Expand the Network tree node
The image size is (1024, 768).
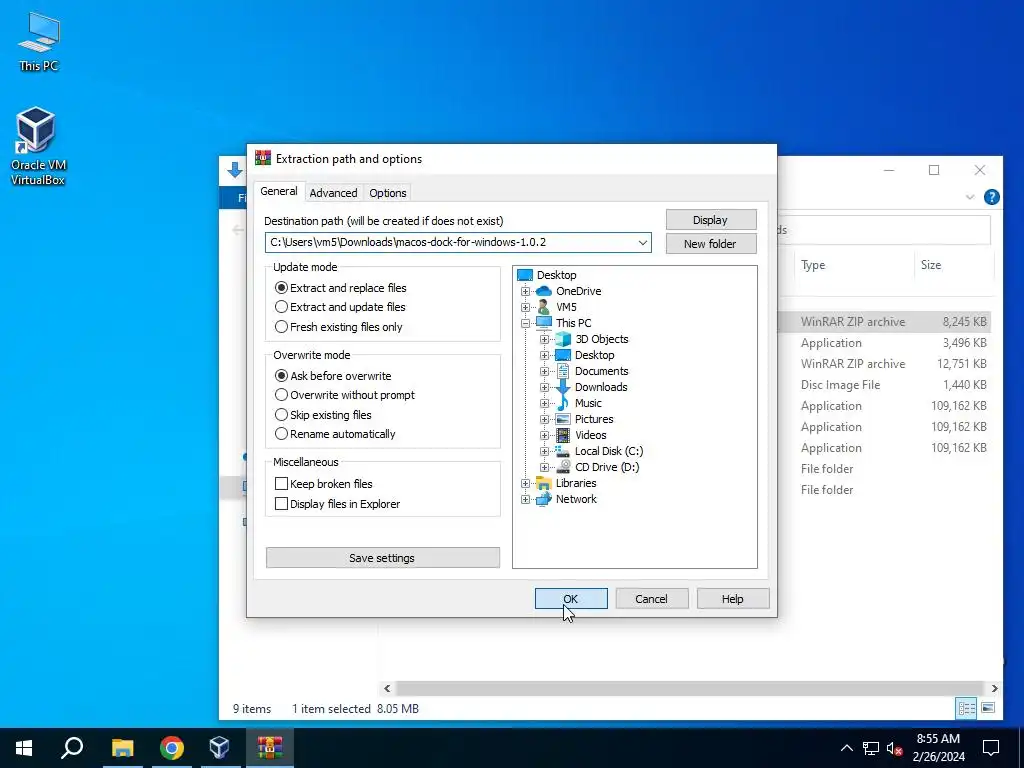tap(525, 500)
